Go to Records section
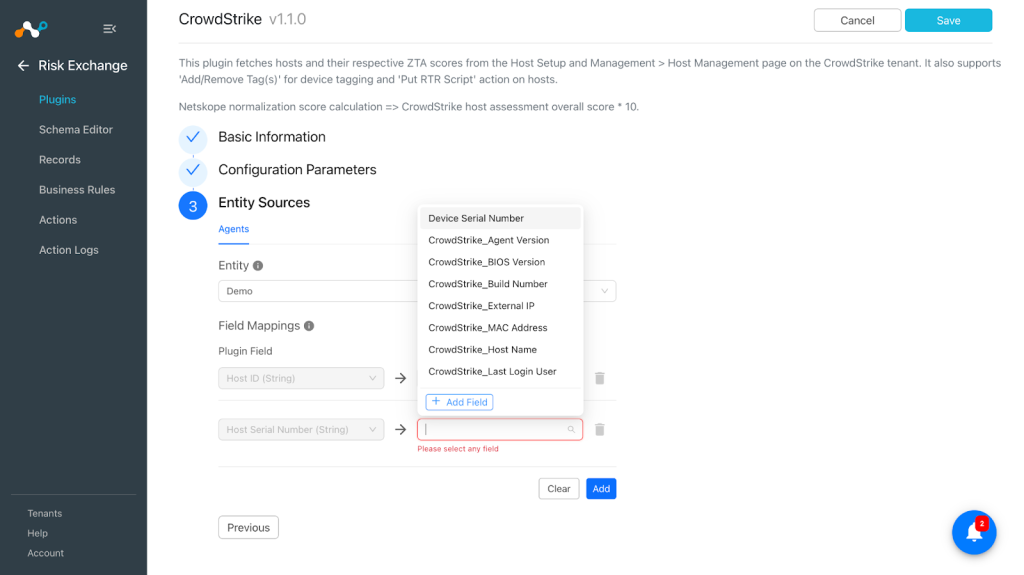Screen dimensions: 1024x575 (59, 159)
